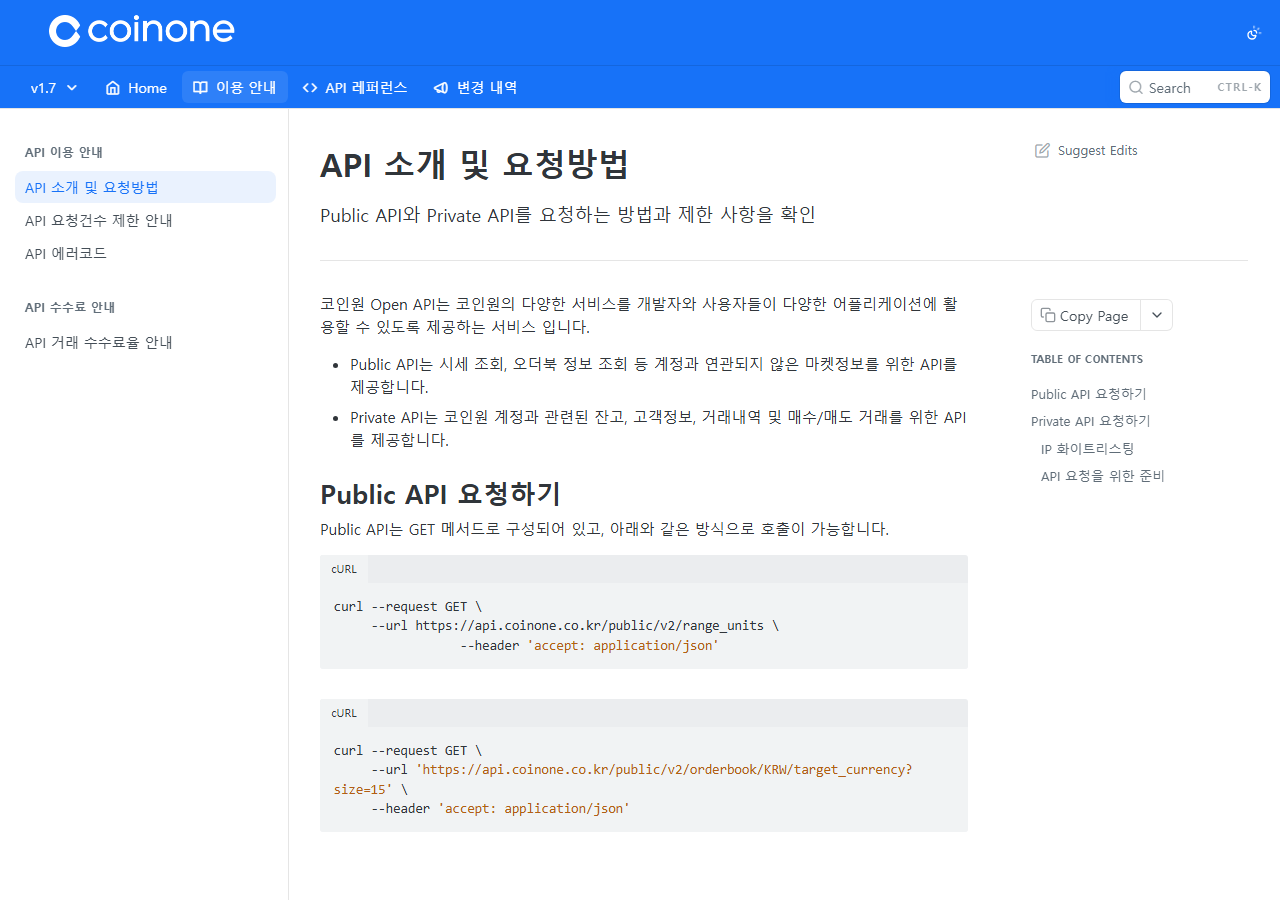Toggle the dark mode theme icon
Viewport: 1280px width, 900px height.
pos(1253,33)
